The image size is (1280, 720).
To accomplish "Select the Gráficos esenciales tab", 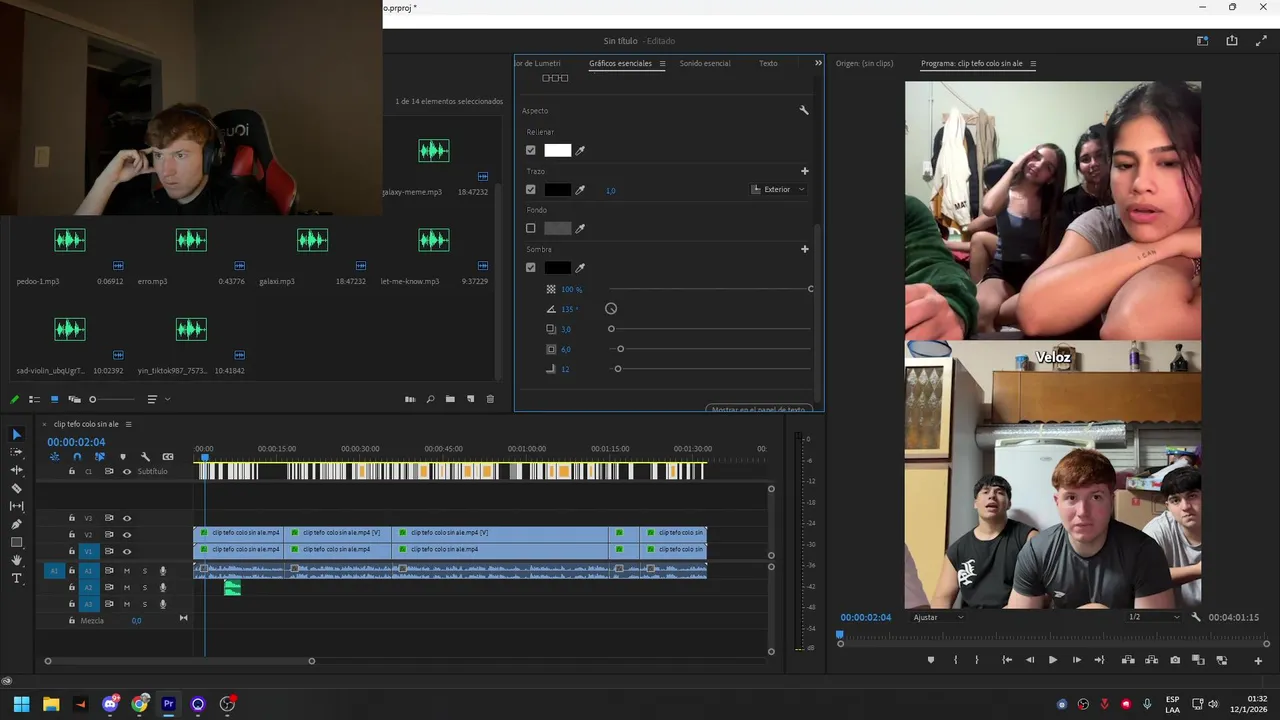I will [x=620, y=63].
